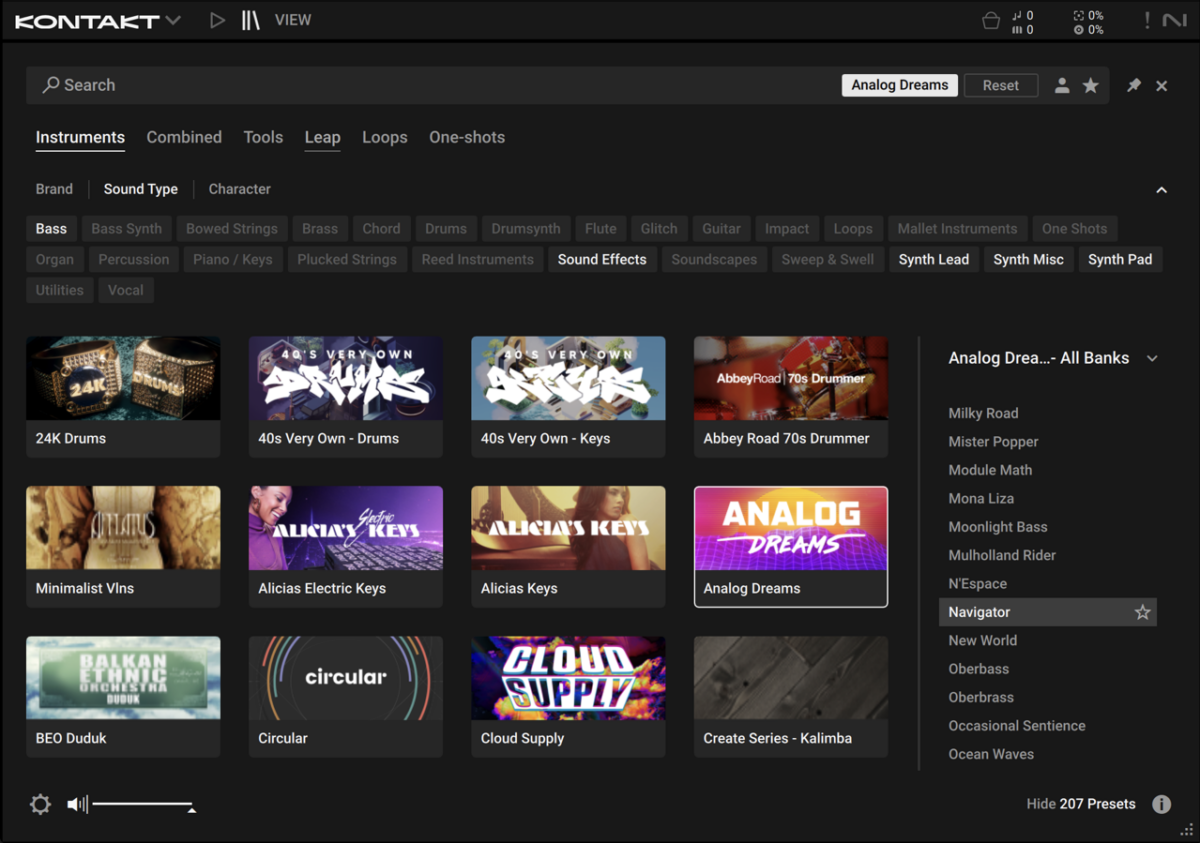Viewport: 1200px width, 843px height.
Task: Select the Character filter tab
Action: coord(239,189)
